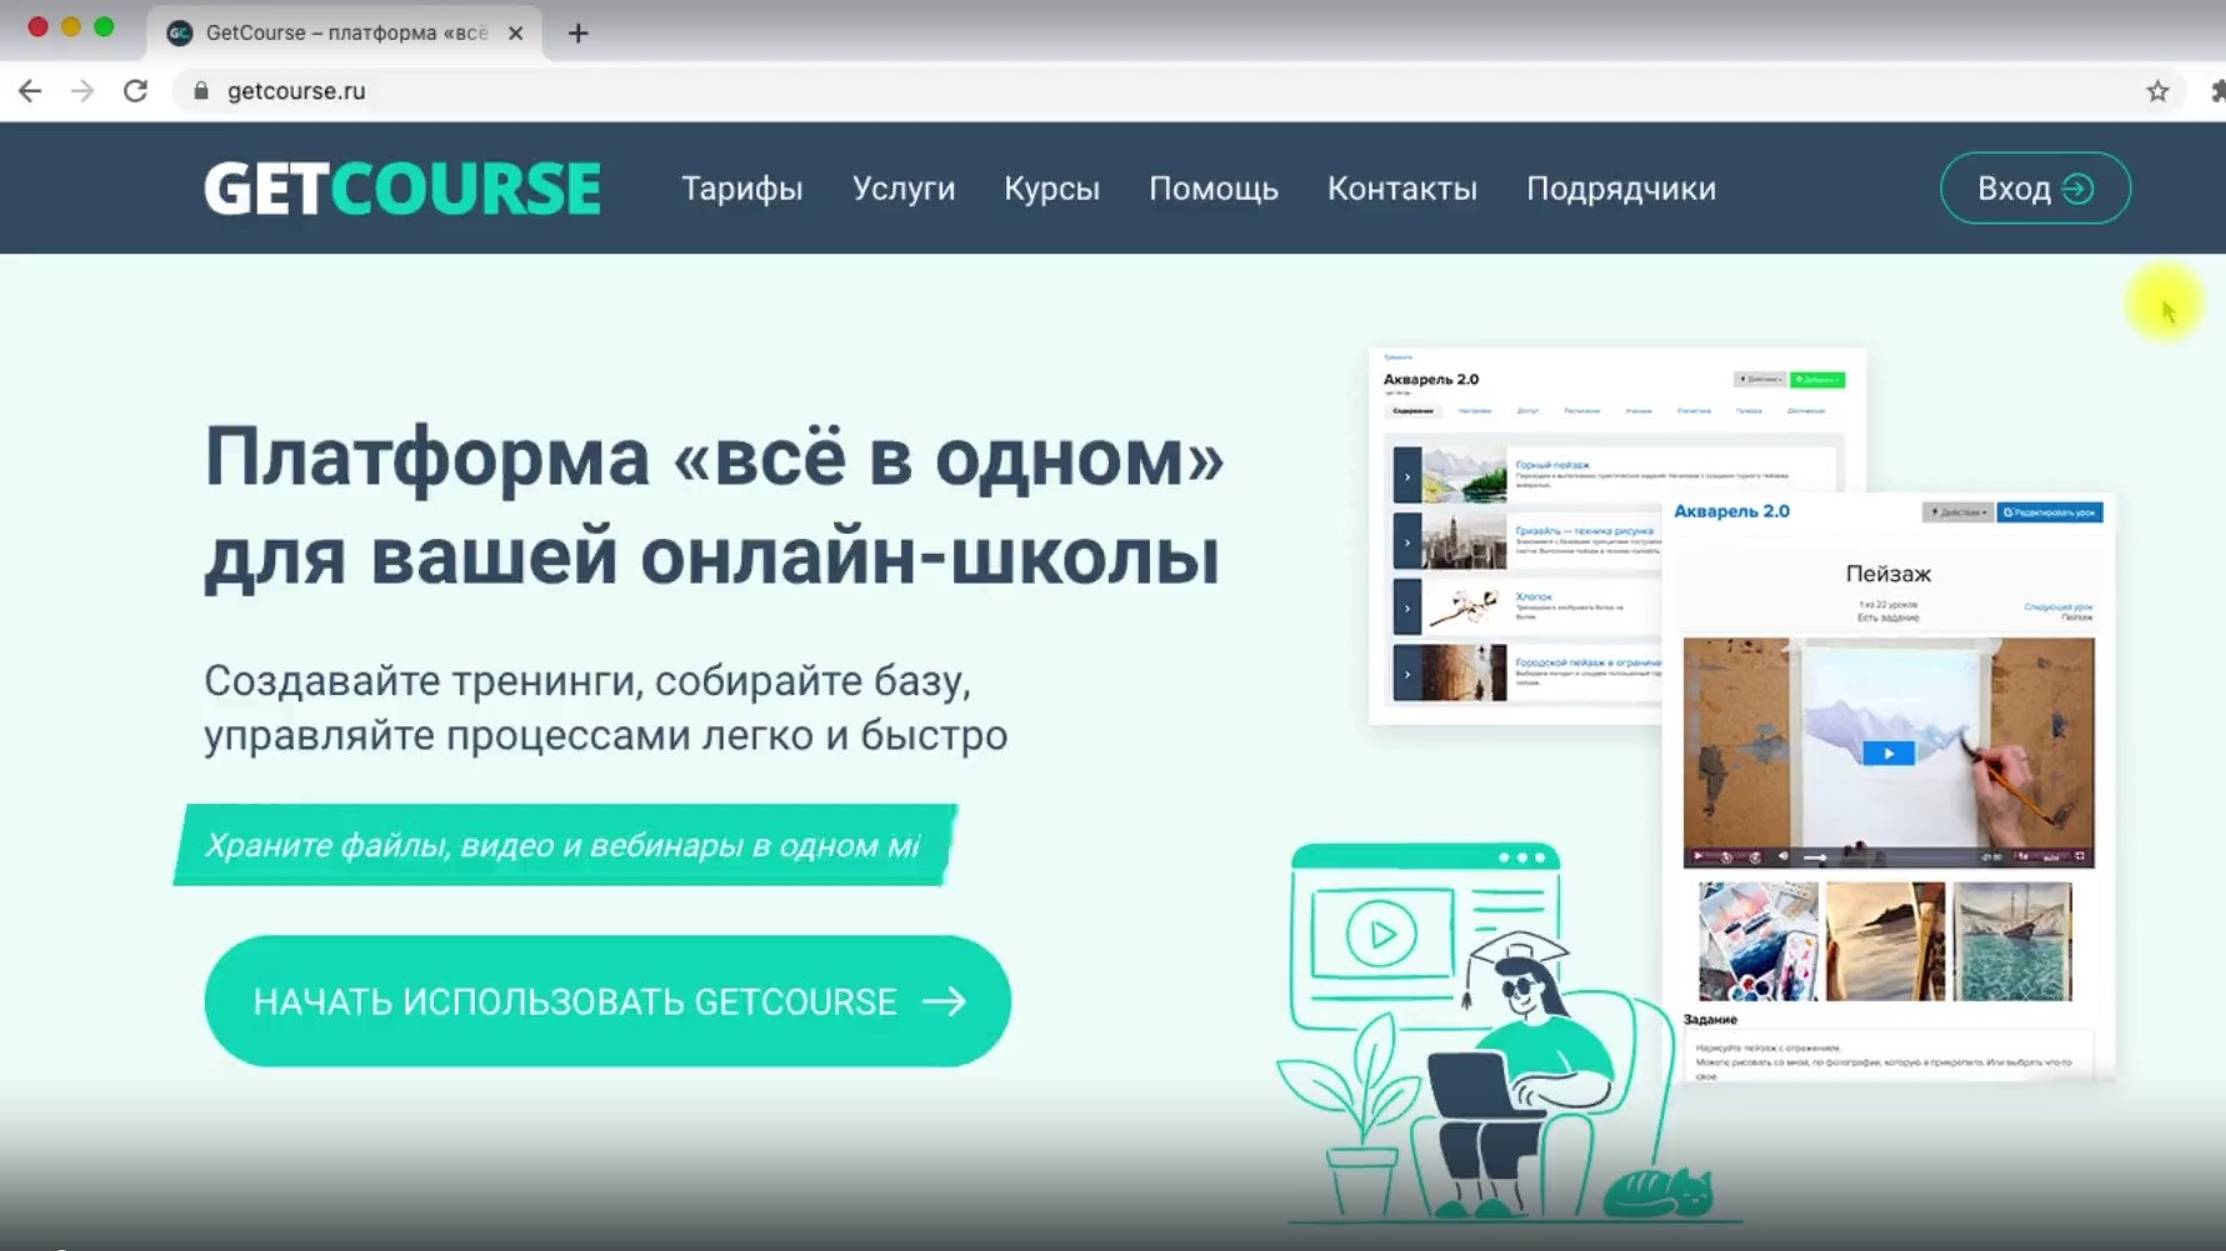Click the play button on the Пейзаж lesson video
Screen dimensions: 2226x1251
[x=1888, y=753]
